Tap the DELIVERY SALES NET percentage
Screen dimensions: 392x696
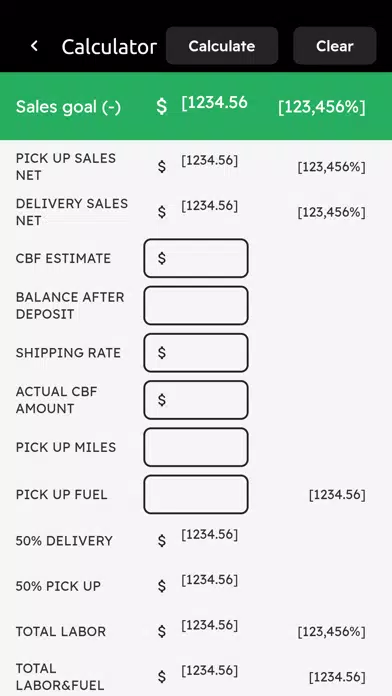[x=332, y=213]
